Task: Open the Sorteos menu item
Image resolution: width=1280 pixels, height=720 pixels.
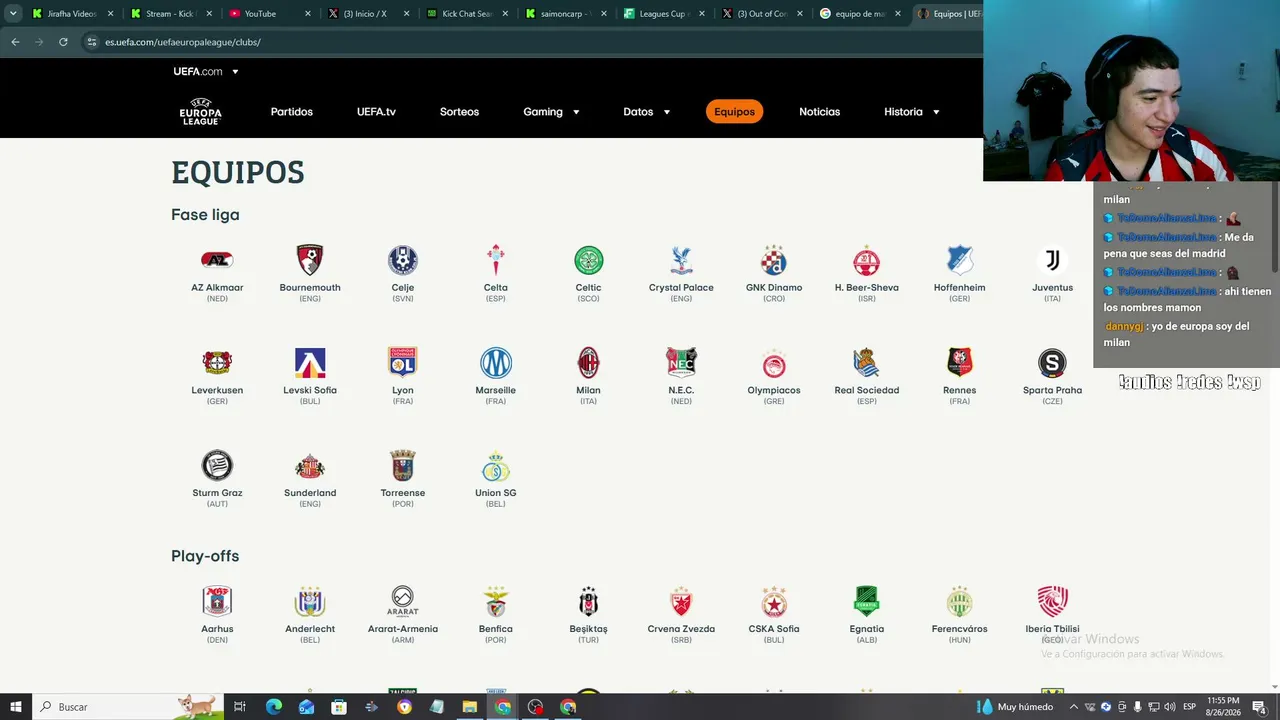Action: click(459, 112)
